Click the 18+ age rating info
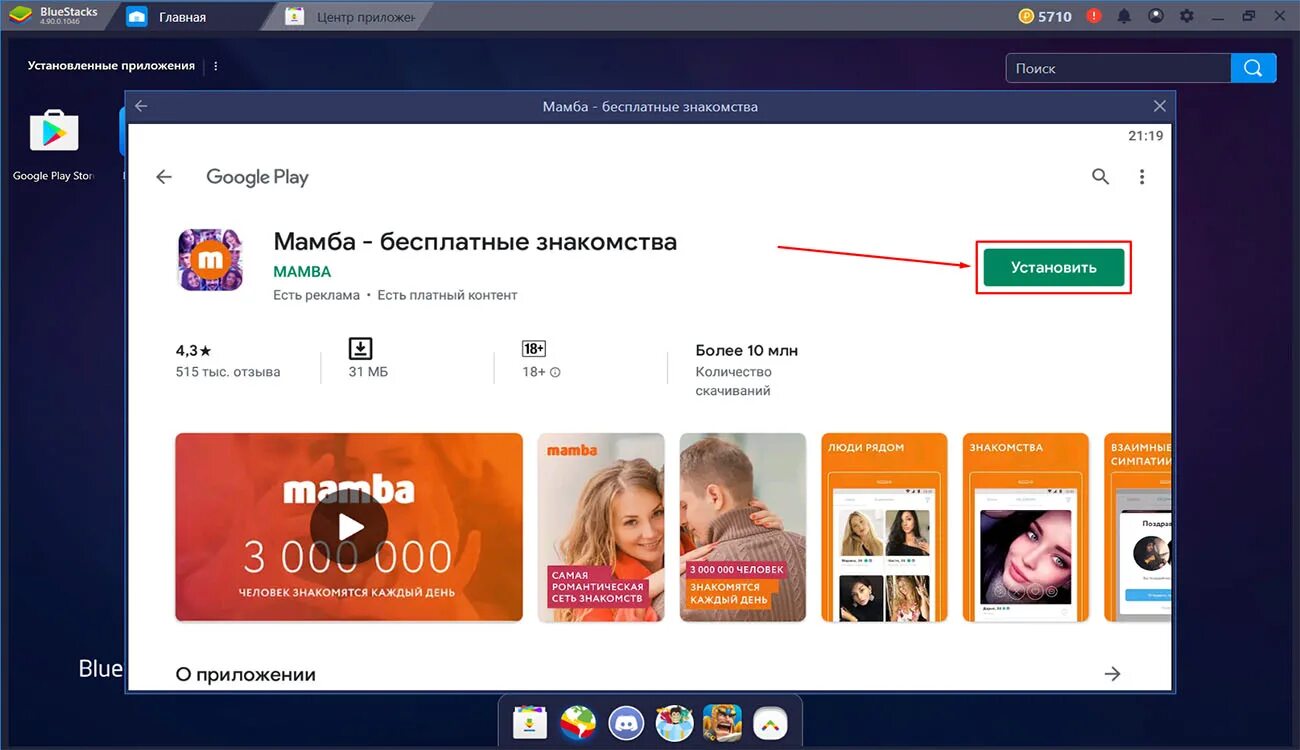 (x=555, y=372)
